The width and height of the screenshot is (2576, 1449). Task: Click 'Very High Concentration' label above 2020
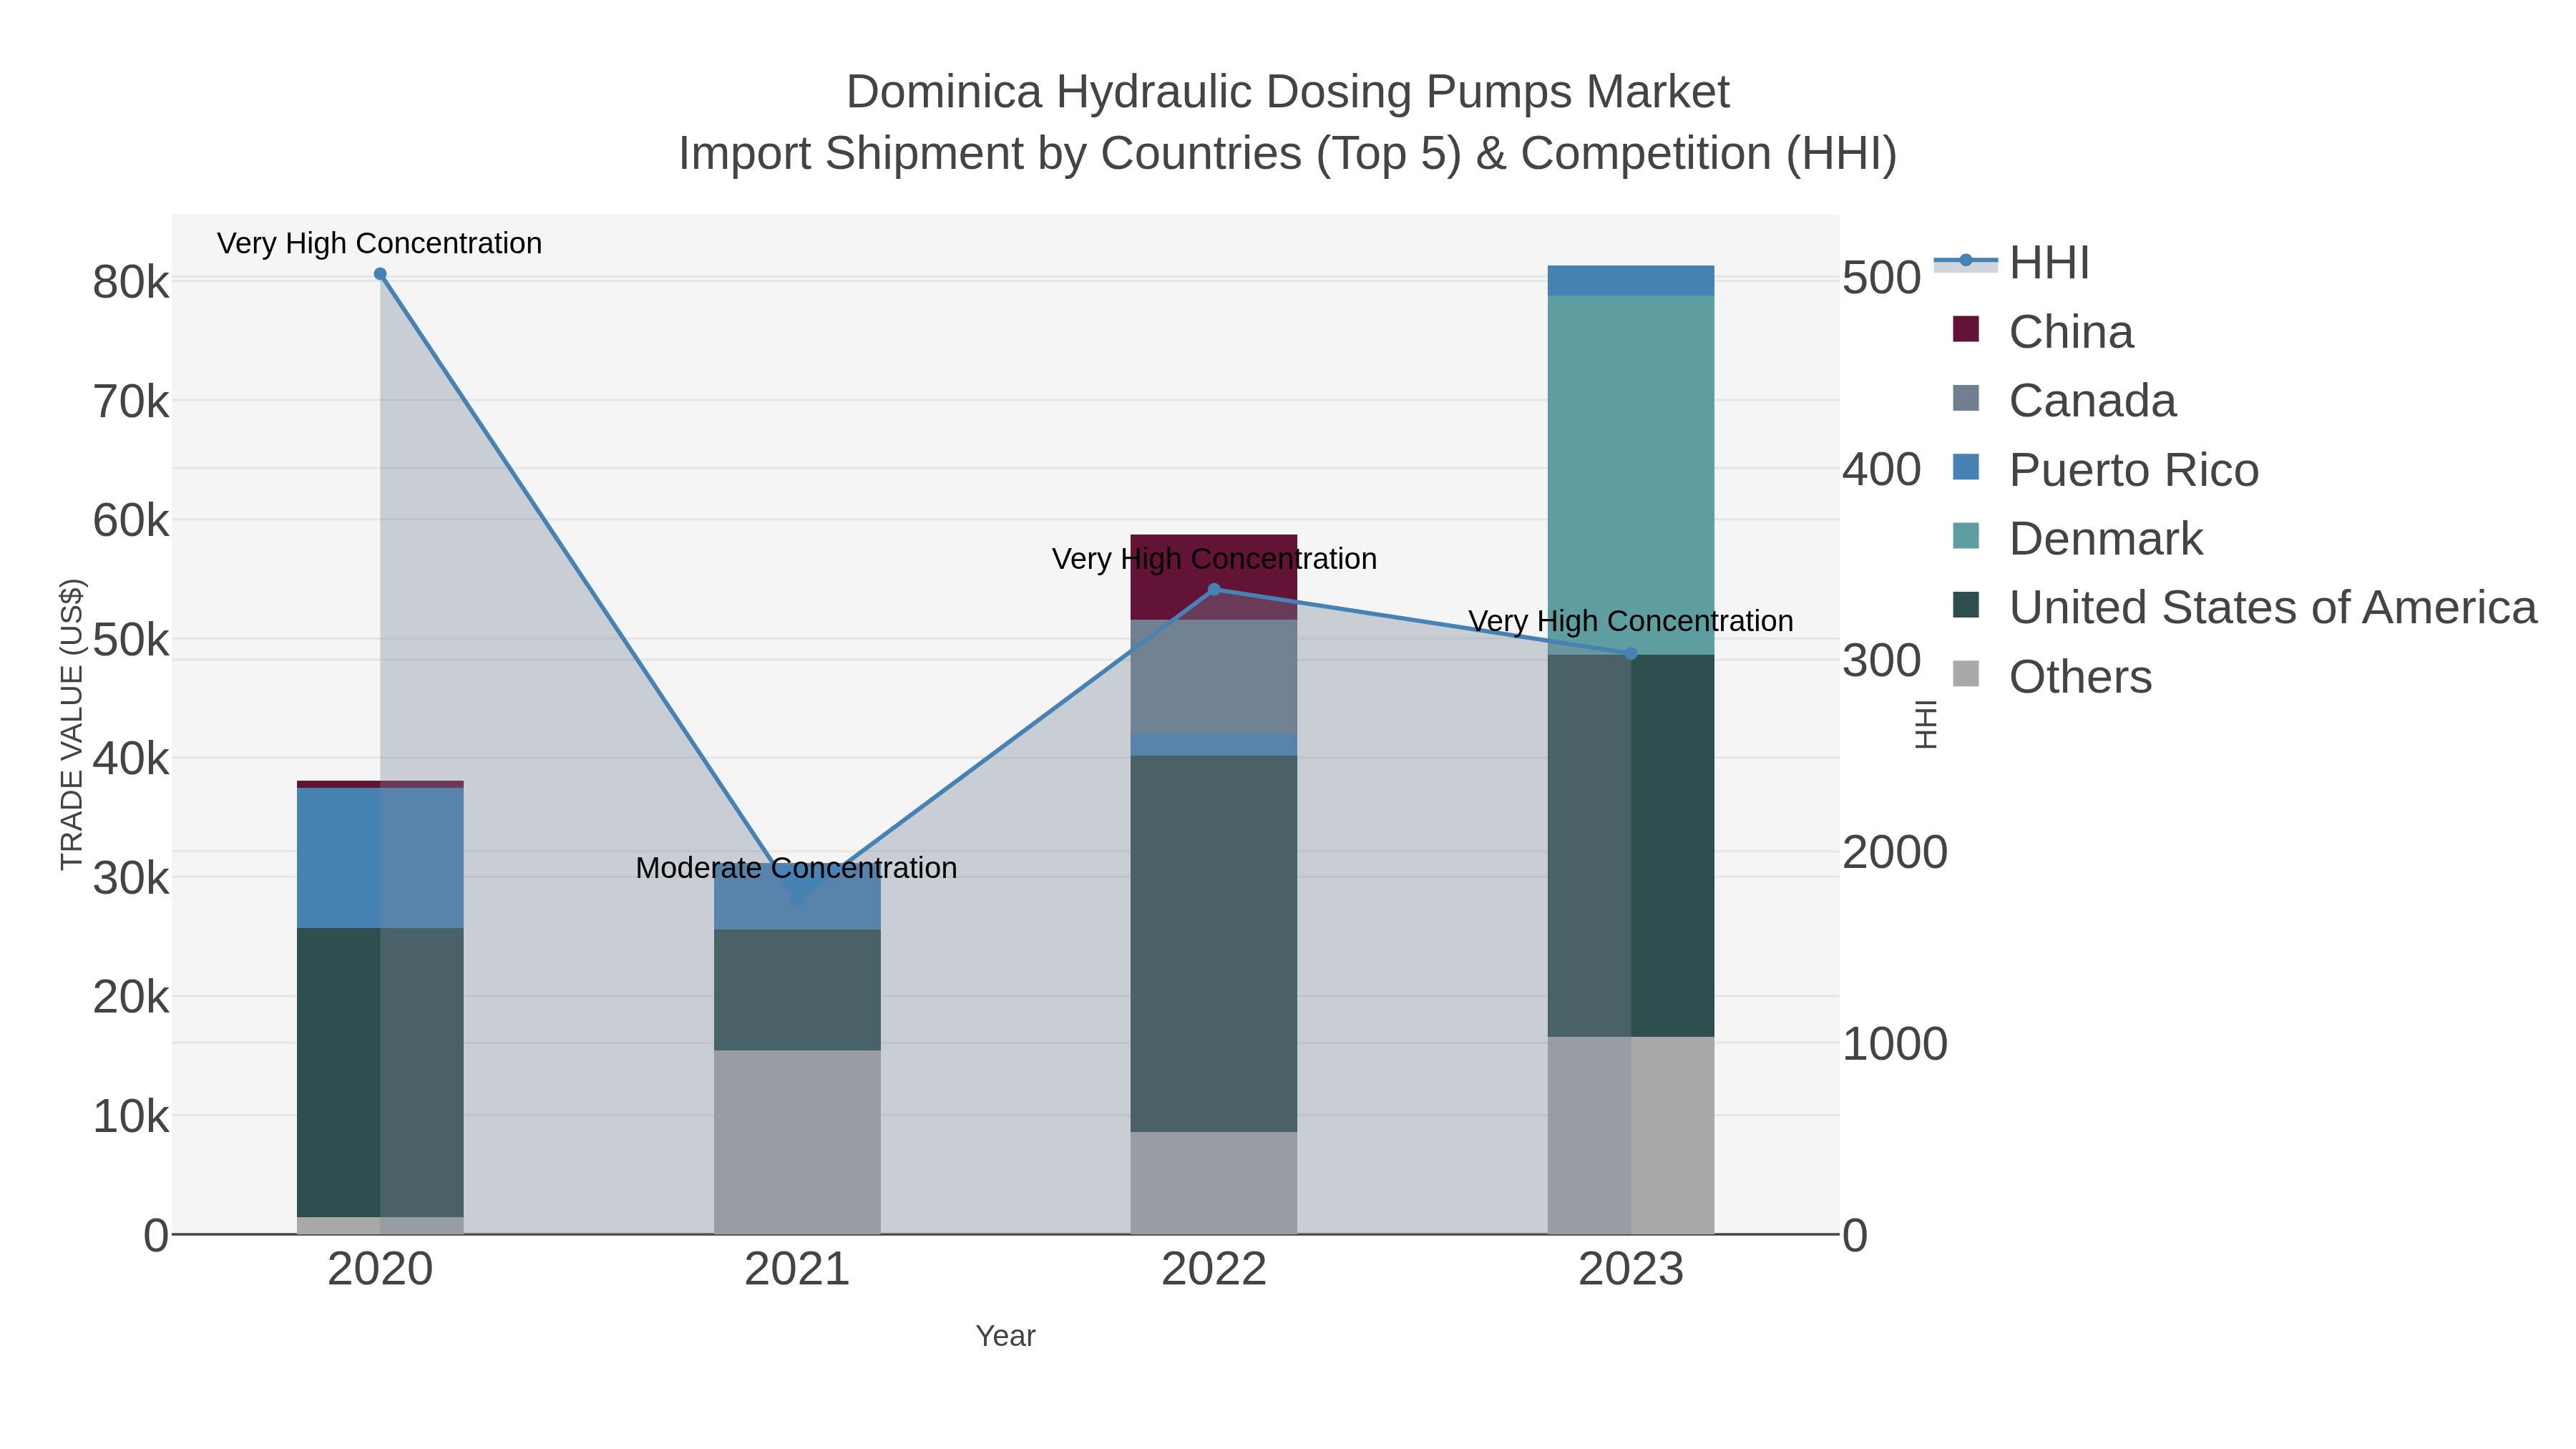[x=380, y=243]
